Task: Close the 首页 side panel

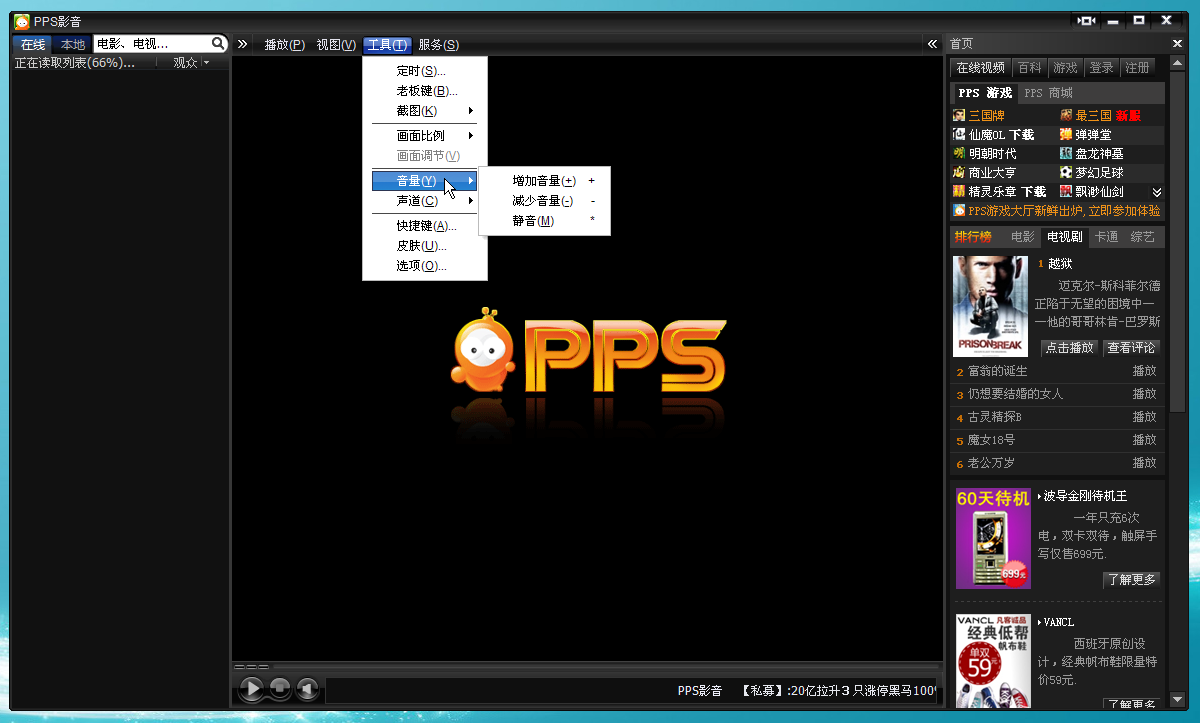Action: click(1177, 44)
